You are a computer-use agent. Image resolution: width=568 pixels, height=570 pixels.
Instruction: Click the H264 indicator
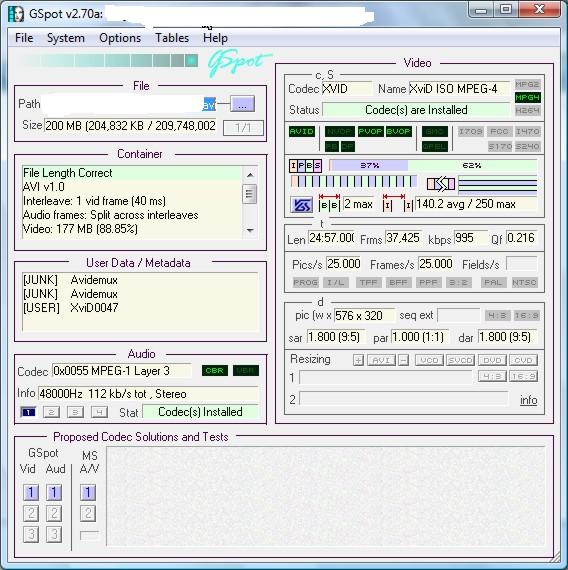point(527,111)
